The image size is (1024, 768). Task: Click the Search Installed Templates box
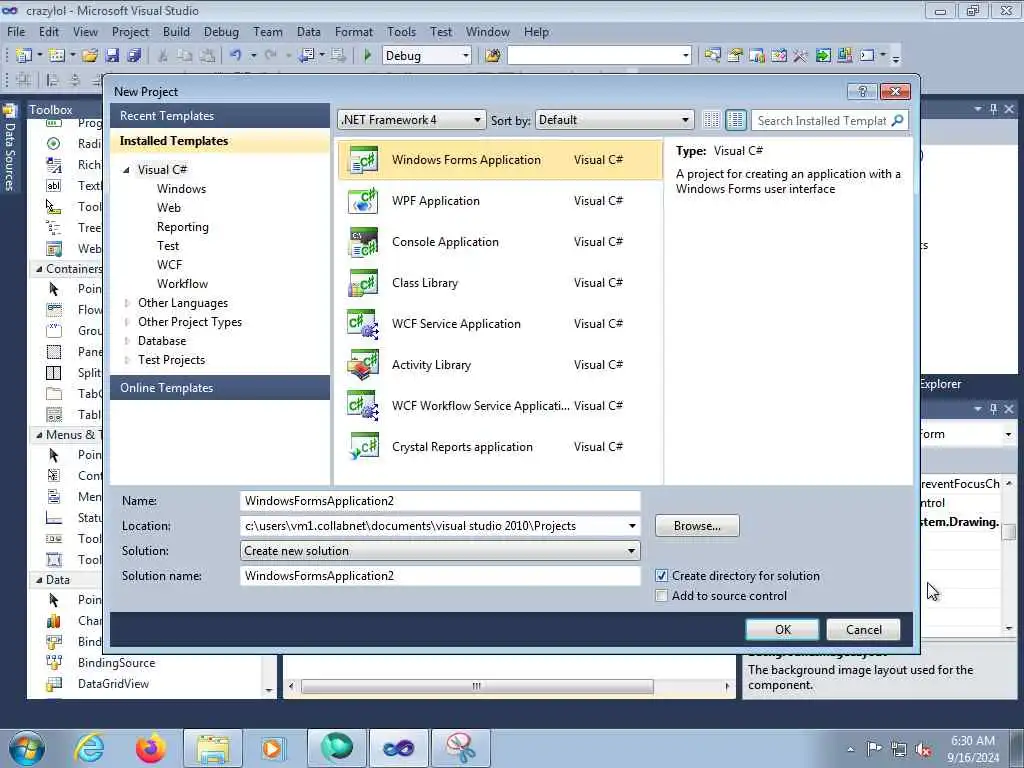pyautogui.click(x=822, y=120)
